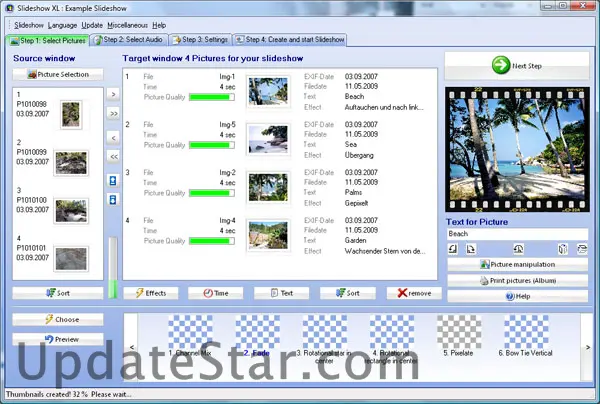
Task: Click Print pictures (Album) button
Action: coord(517,280)
